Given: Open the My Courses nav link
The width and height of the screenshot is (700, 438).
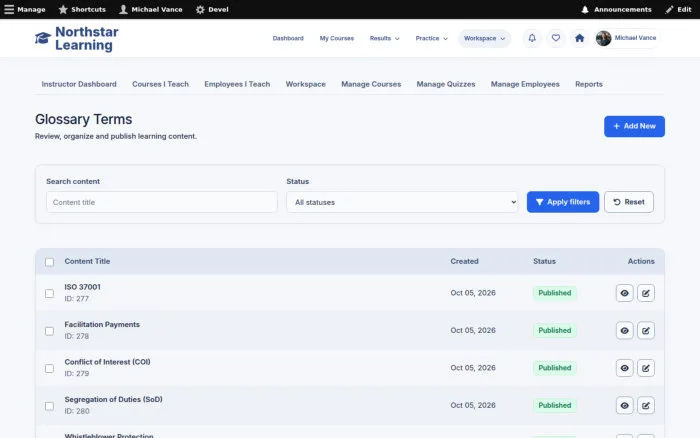Looking at the screenshot, I should click(337, 38).
